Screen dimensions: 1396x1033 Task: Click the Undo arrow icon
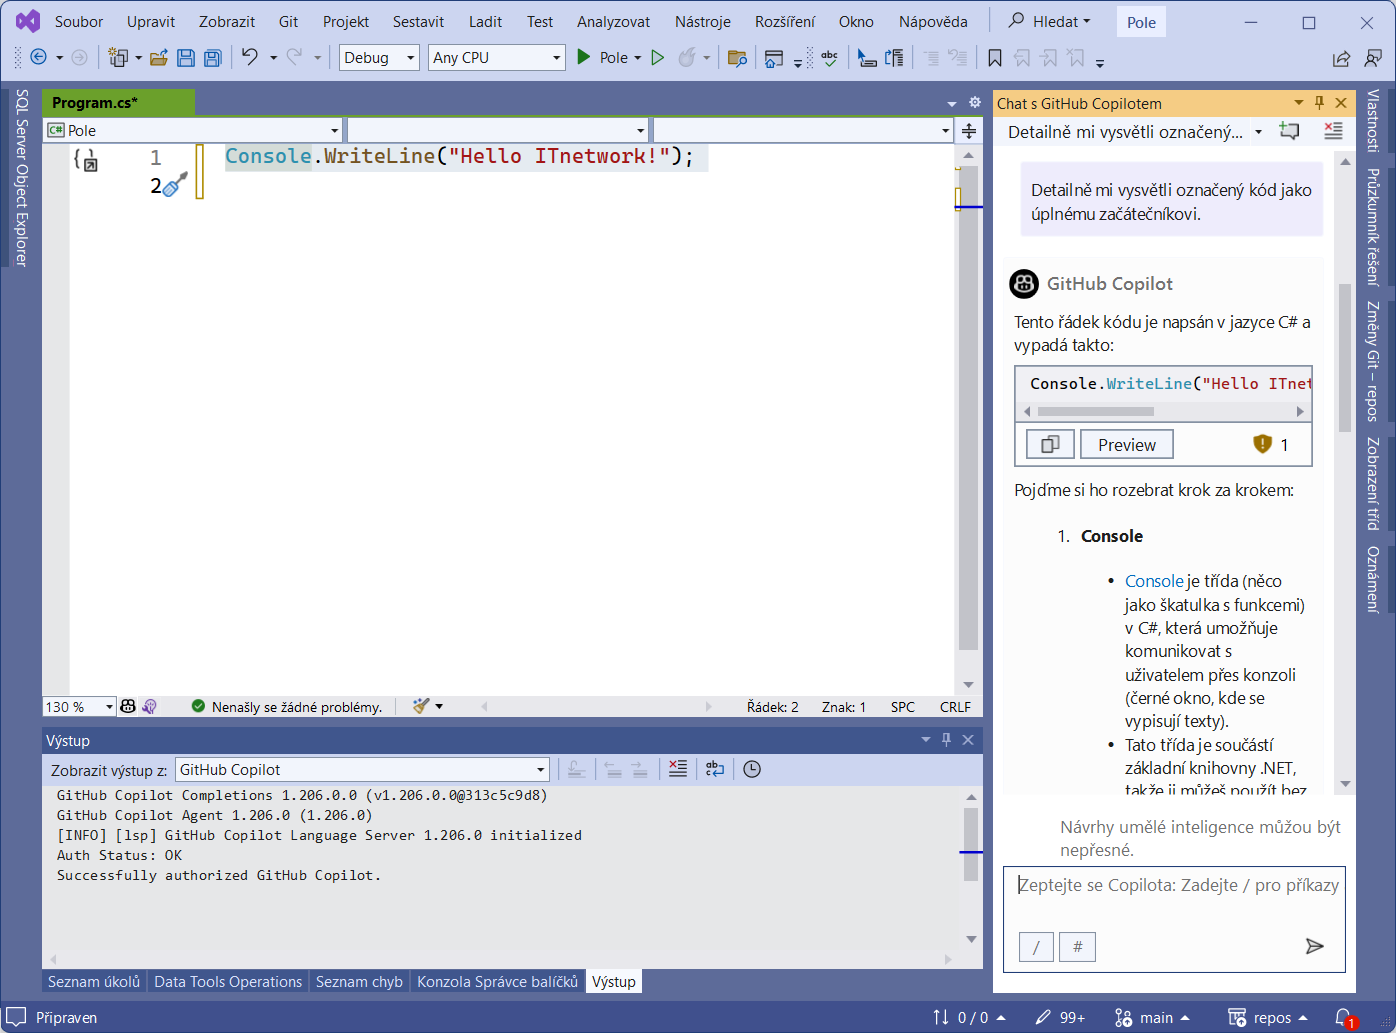click(249, 57)
